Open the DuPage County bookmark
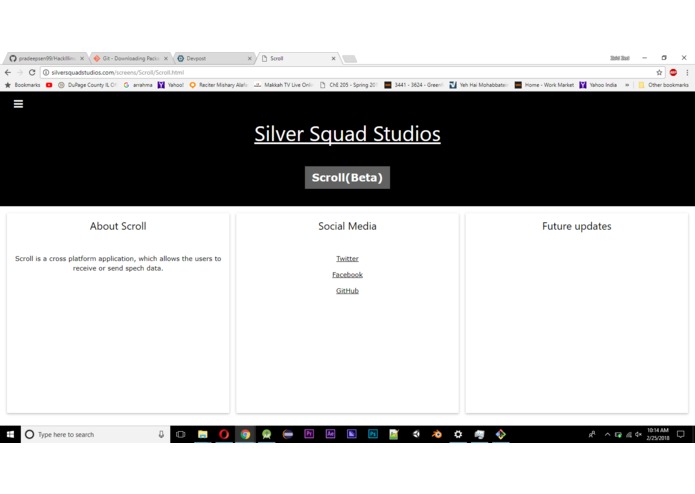695x494 pixels. coord(87,85)
